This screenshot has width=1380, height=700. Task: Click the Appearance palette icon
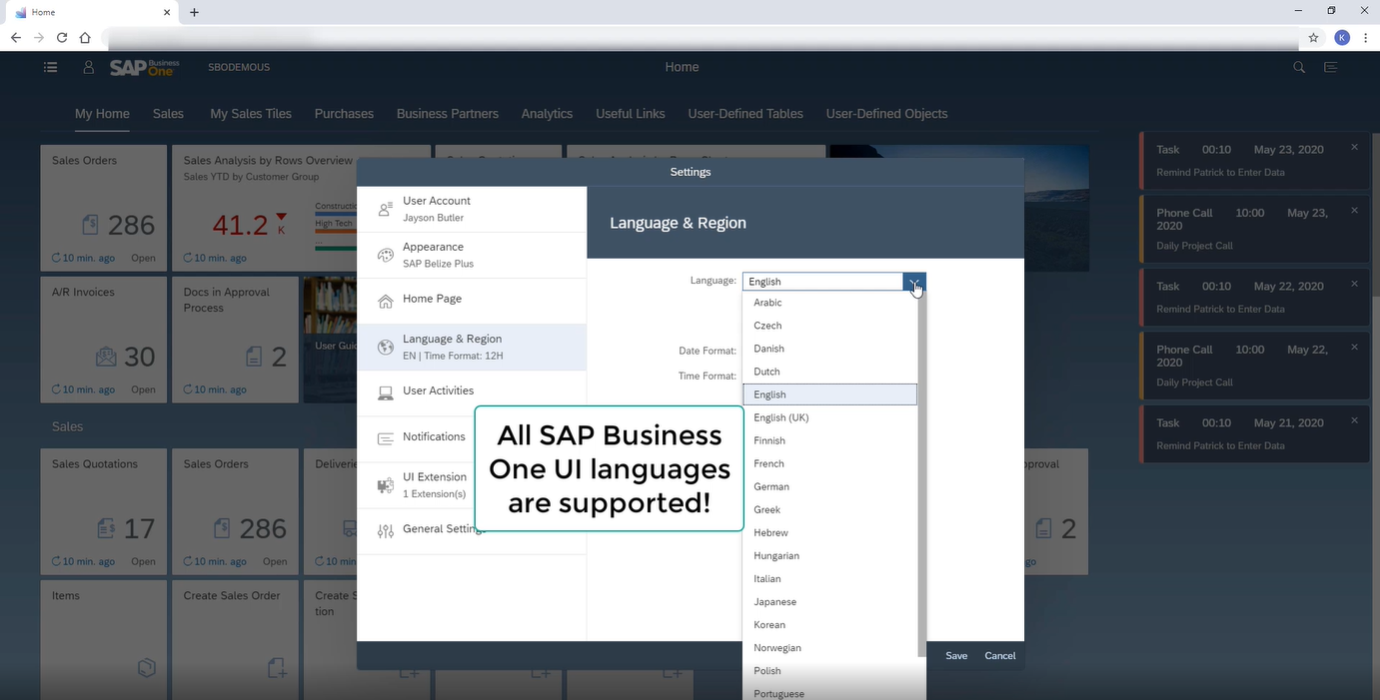point(385,255)
